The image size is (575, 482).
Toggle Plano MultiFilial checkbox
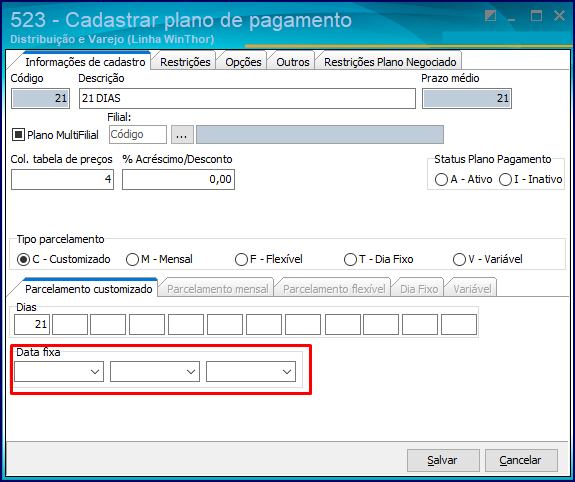[18, 135]
